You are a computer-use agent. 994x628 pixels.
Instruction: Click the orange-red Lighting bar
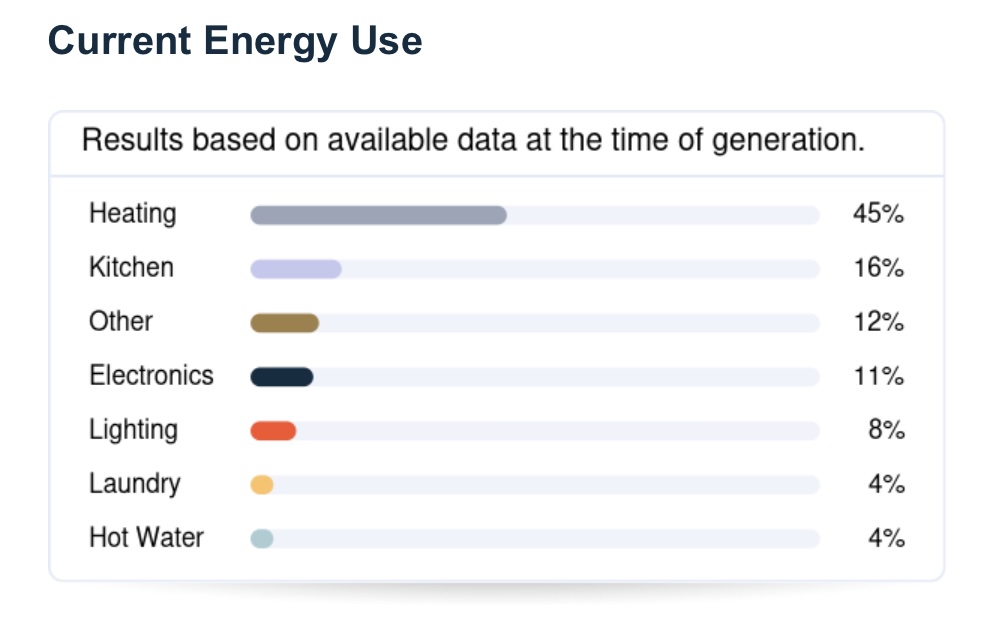click(x=273, y=431)
